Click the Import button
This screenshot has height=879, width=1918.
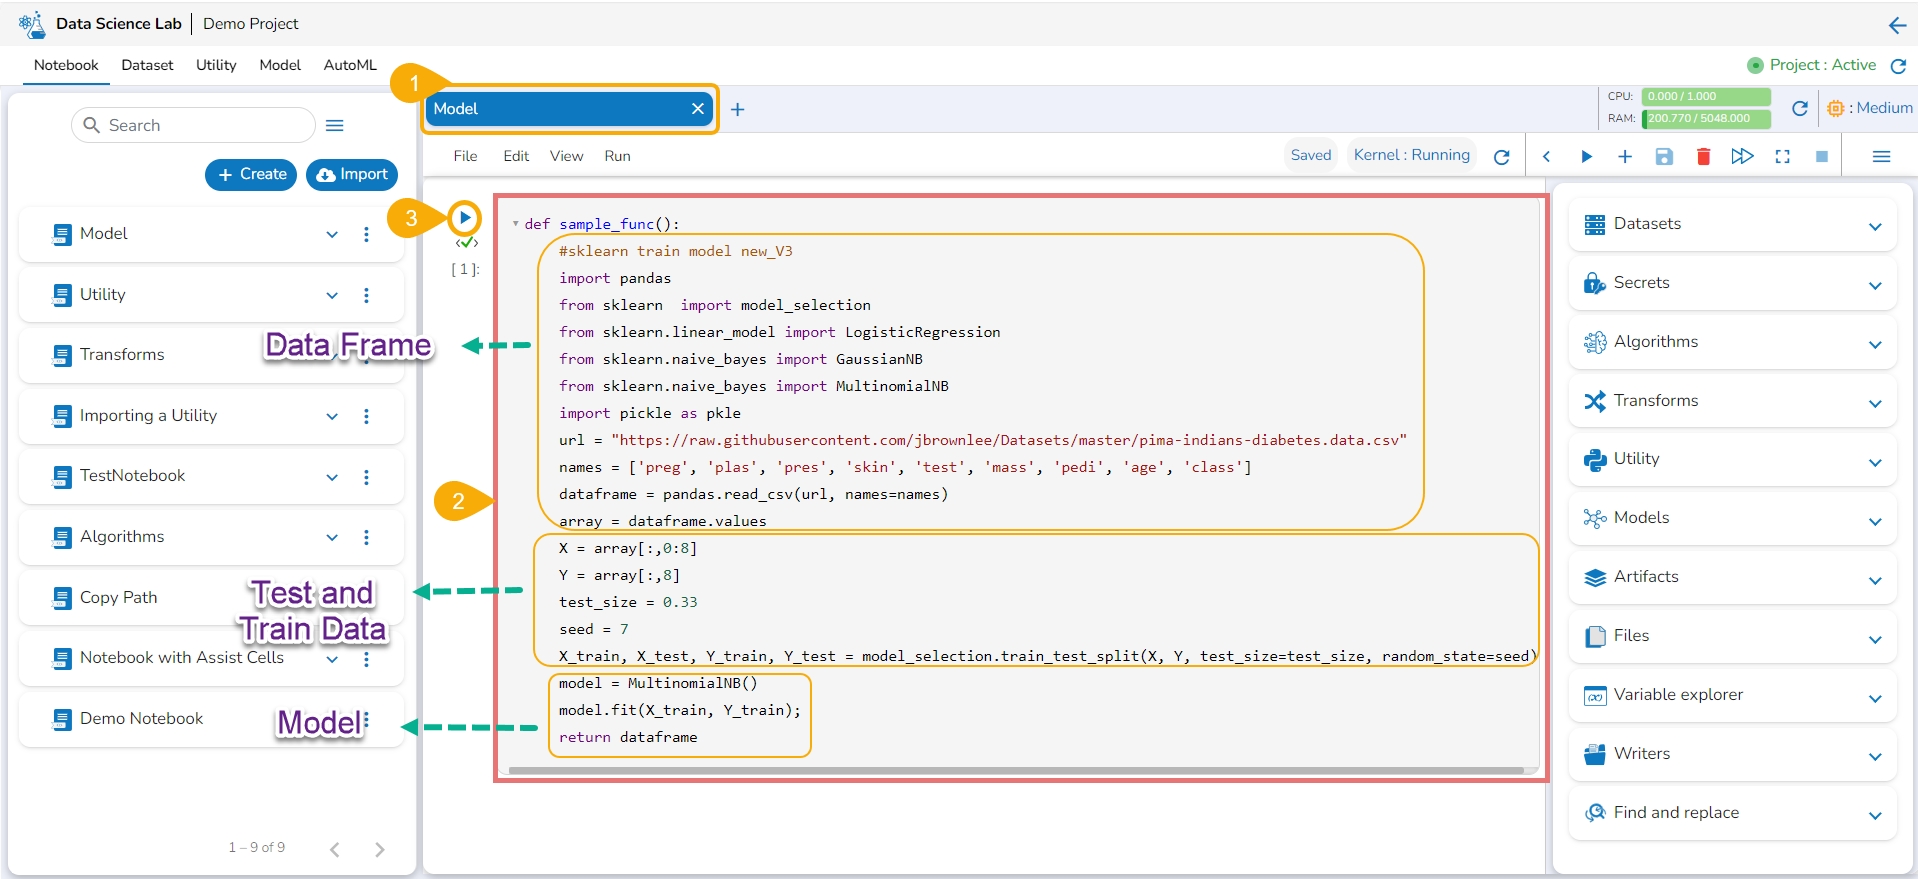pyautogui.click(x=352, y=174)
